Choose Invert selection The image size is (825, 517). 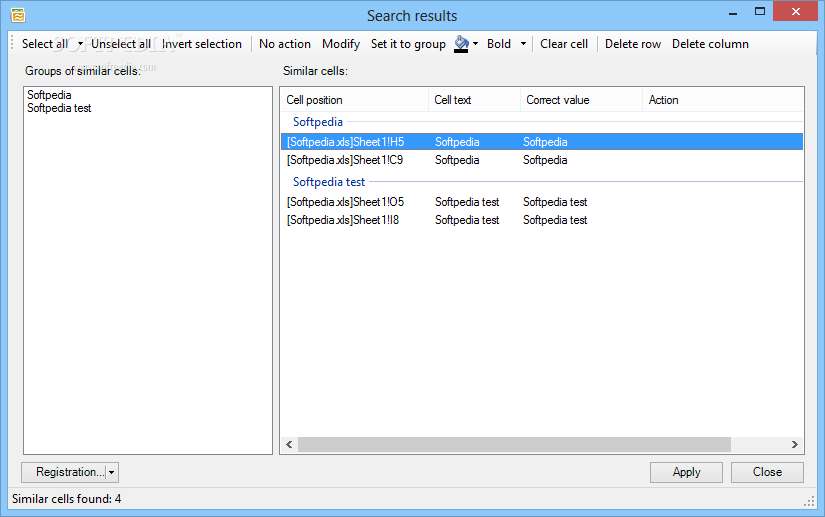click(202, 44)
